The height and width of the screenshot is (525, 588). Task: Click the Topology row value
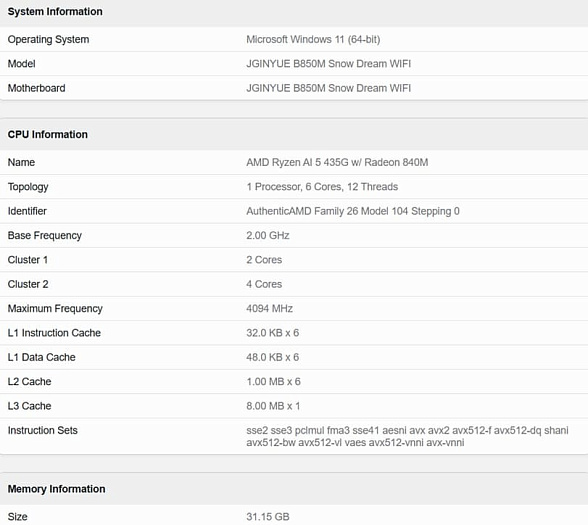pyautogui.click(x=322, y=187)
